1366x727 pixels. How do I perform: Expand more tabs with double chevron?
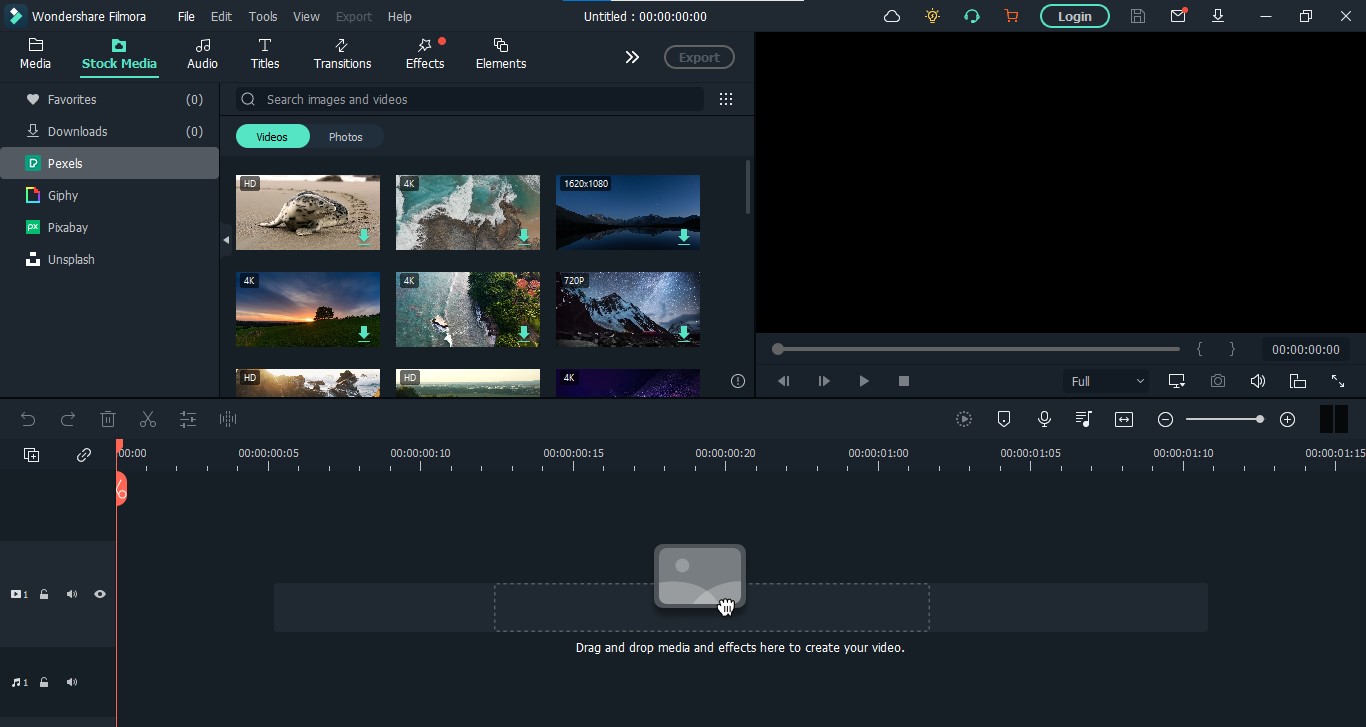tap(632, 57)
